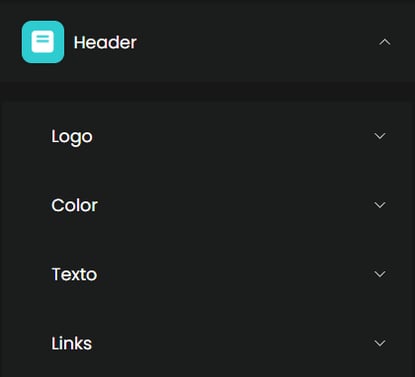The width and height of the screenshot is (415, 377).
Task: Click the word Links in the panel
Action: [72, 343]
